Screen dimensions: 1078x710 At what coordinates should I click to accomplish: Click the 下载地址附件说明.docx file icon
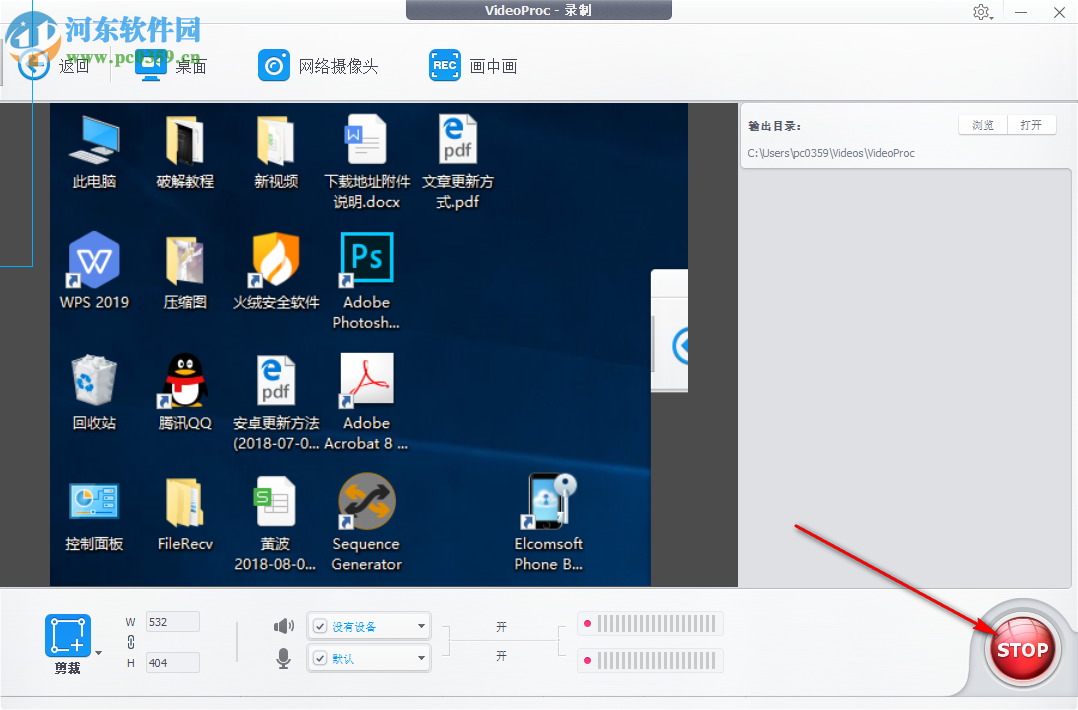[x=366, y=140]
